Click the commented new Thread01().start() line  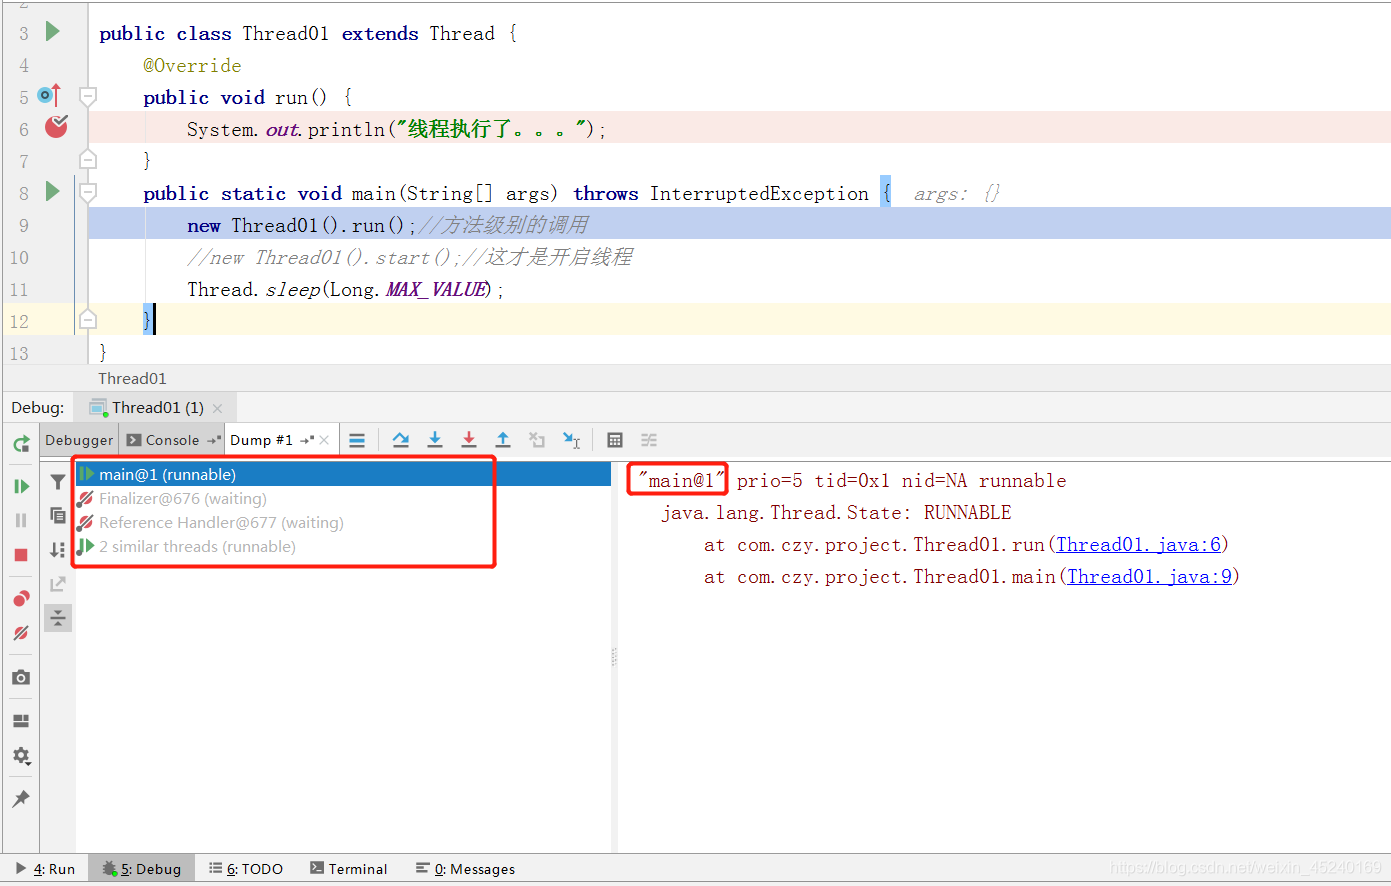pyautogui.click(x=410, y=257)
